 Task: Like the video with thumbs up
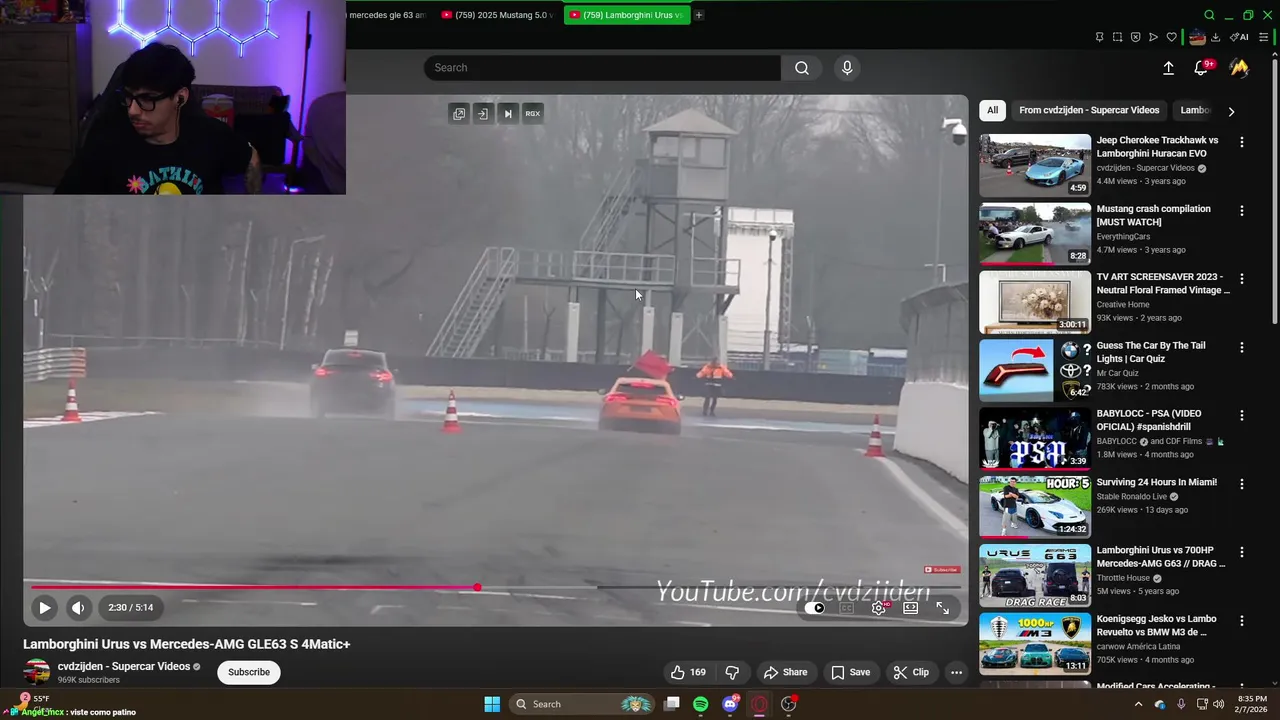(688, 672)
